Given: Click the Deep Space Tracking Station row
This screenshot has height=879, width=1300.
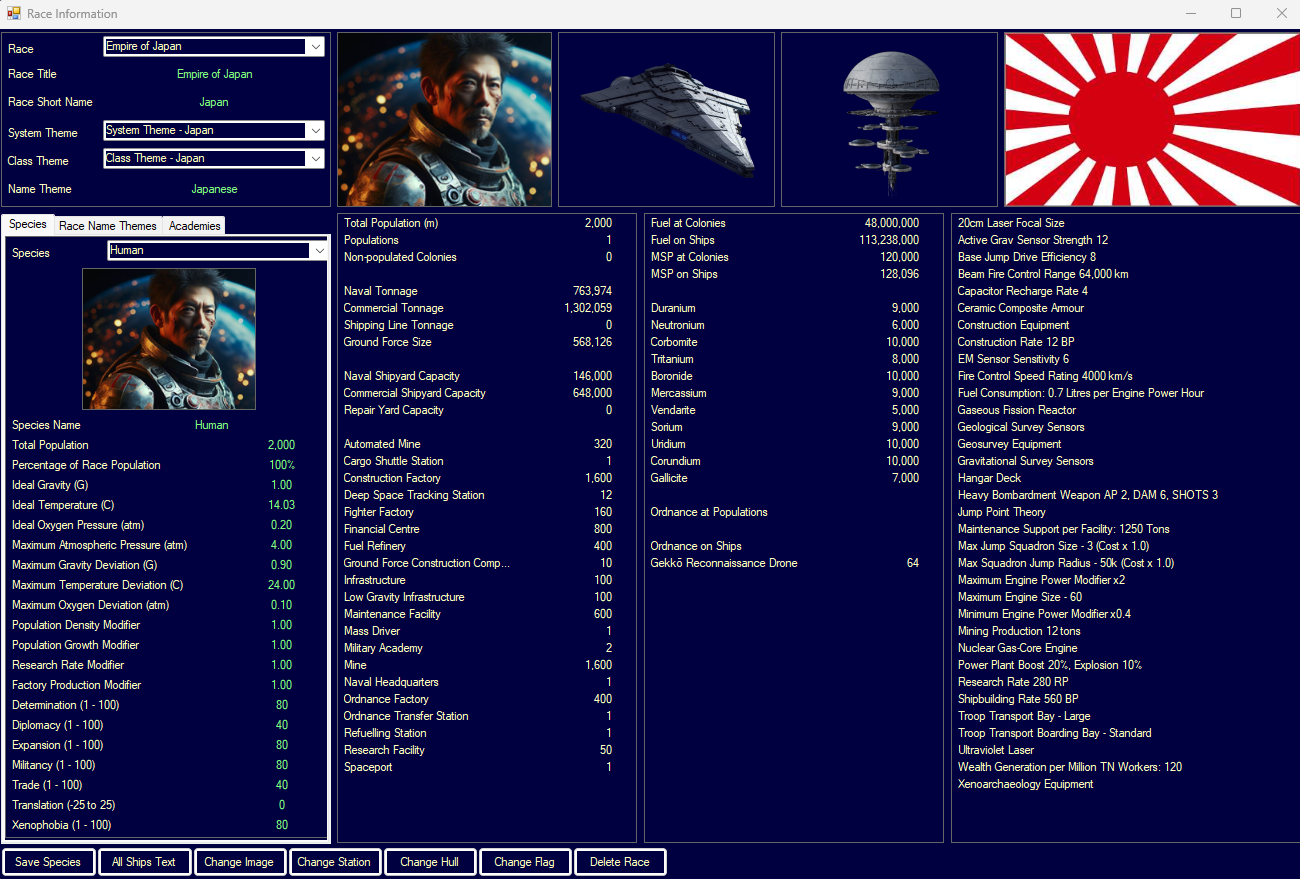Looking at the screenshot, I should coord(478,495).
